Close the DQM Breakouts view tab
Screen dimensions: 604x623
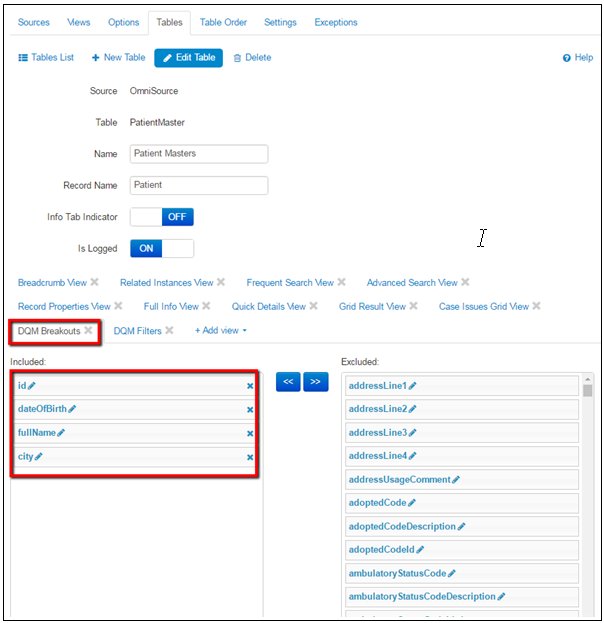88,331
